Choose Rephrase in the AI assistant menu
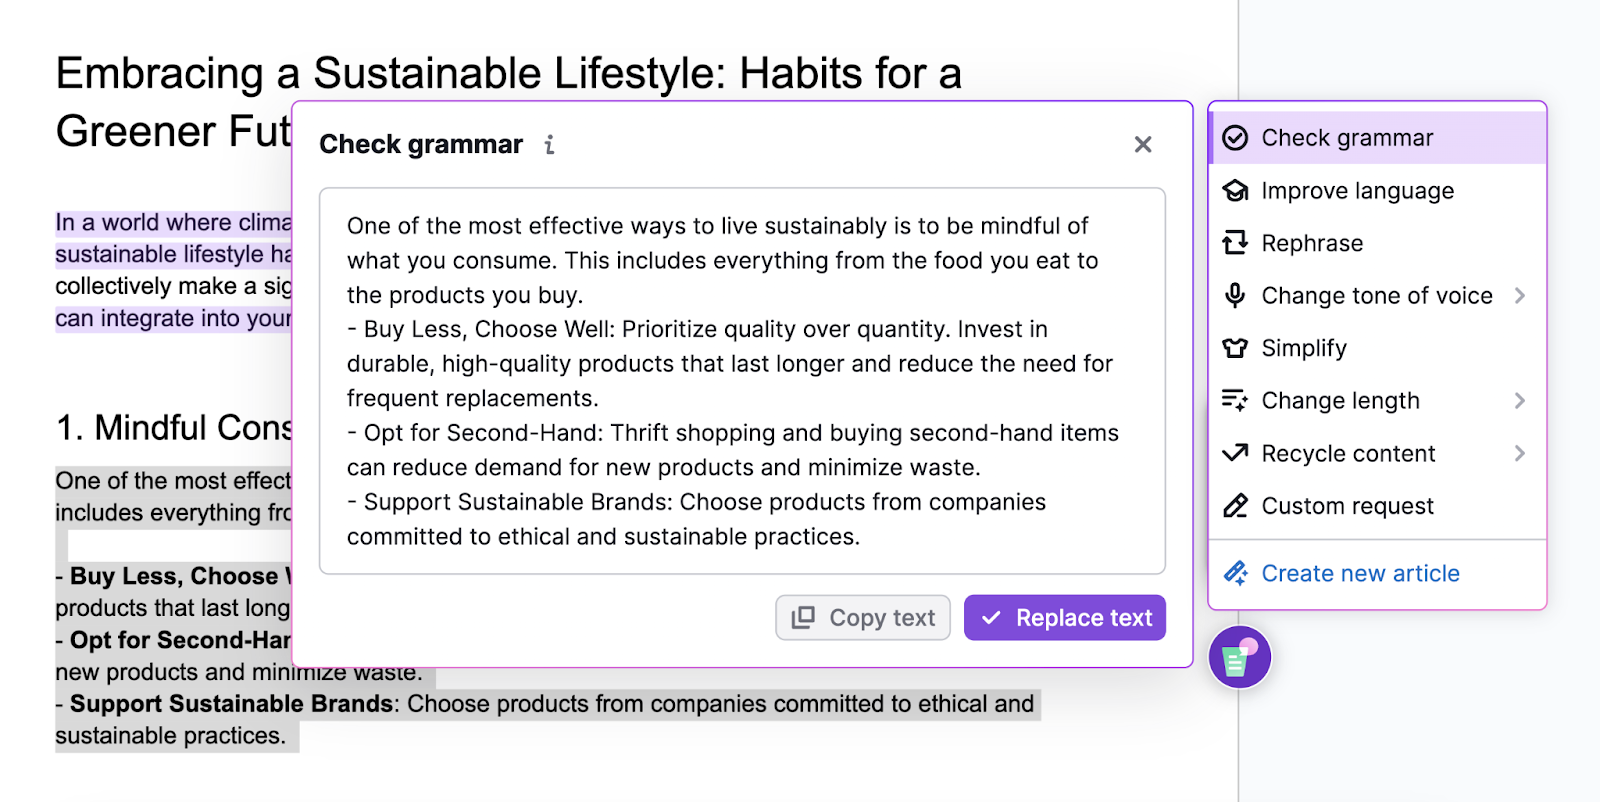The height and width of the screenshot is (802, 1600). click(1311, 243)
